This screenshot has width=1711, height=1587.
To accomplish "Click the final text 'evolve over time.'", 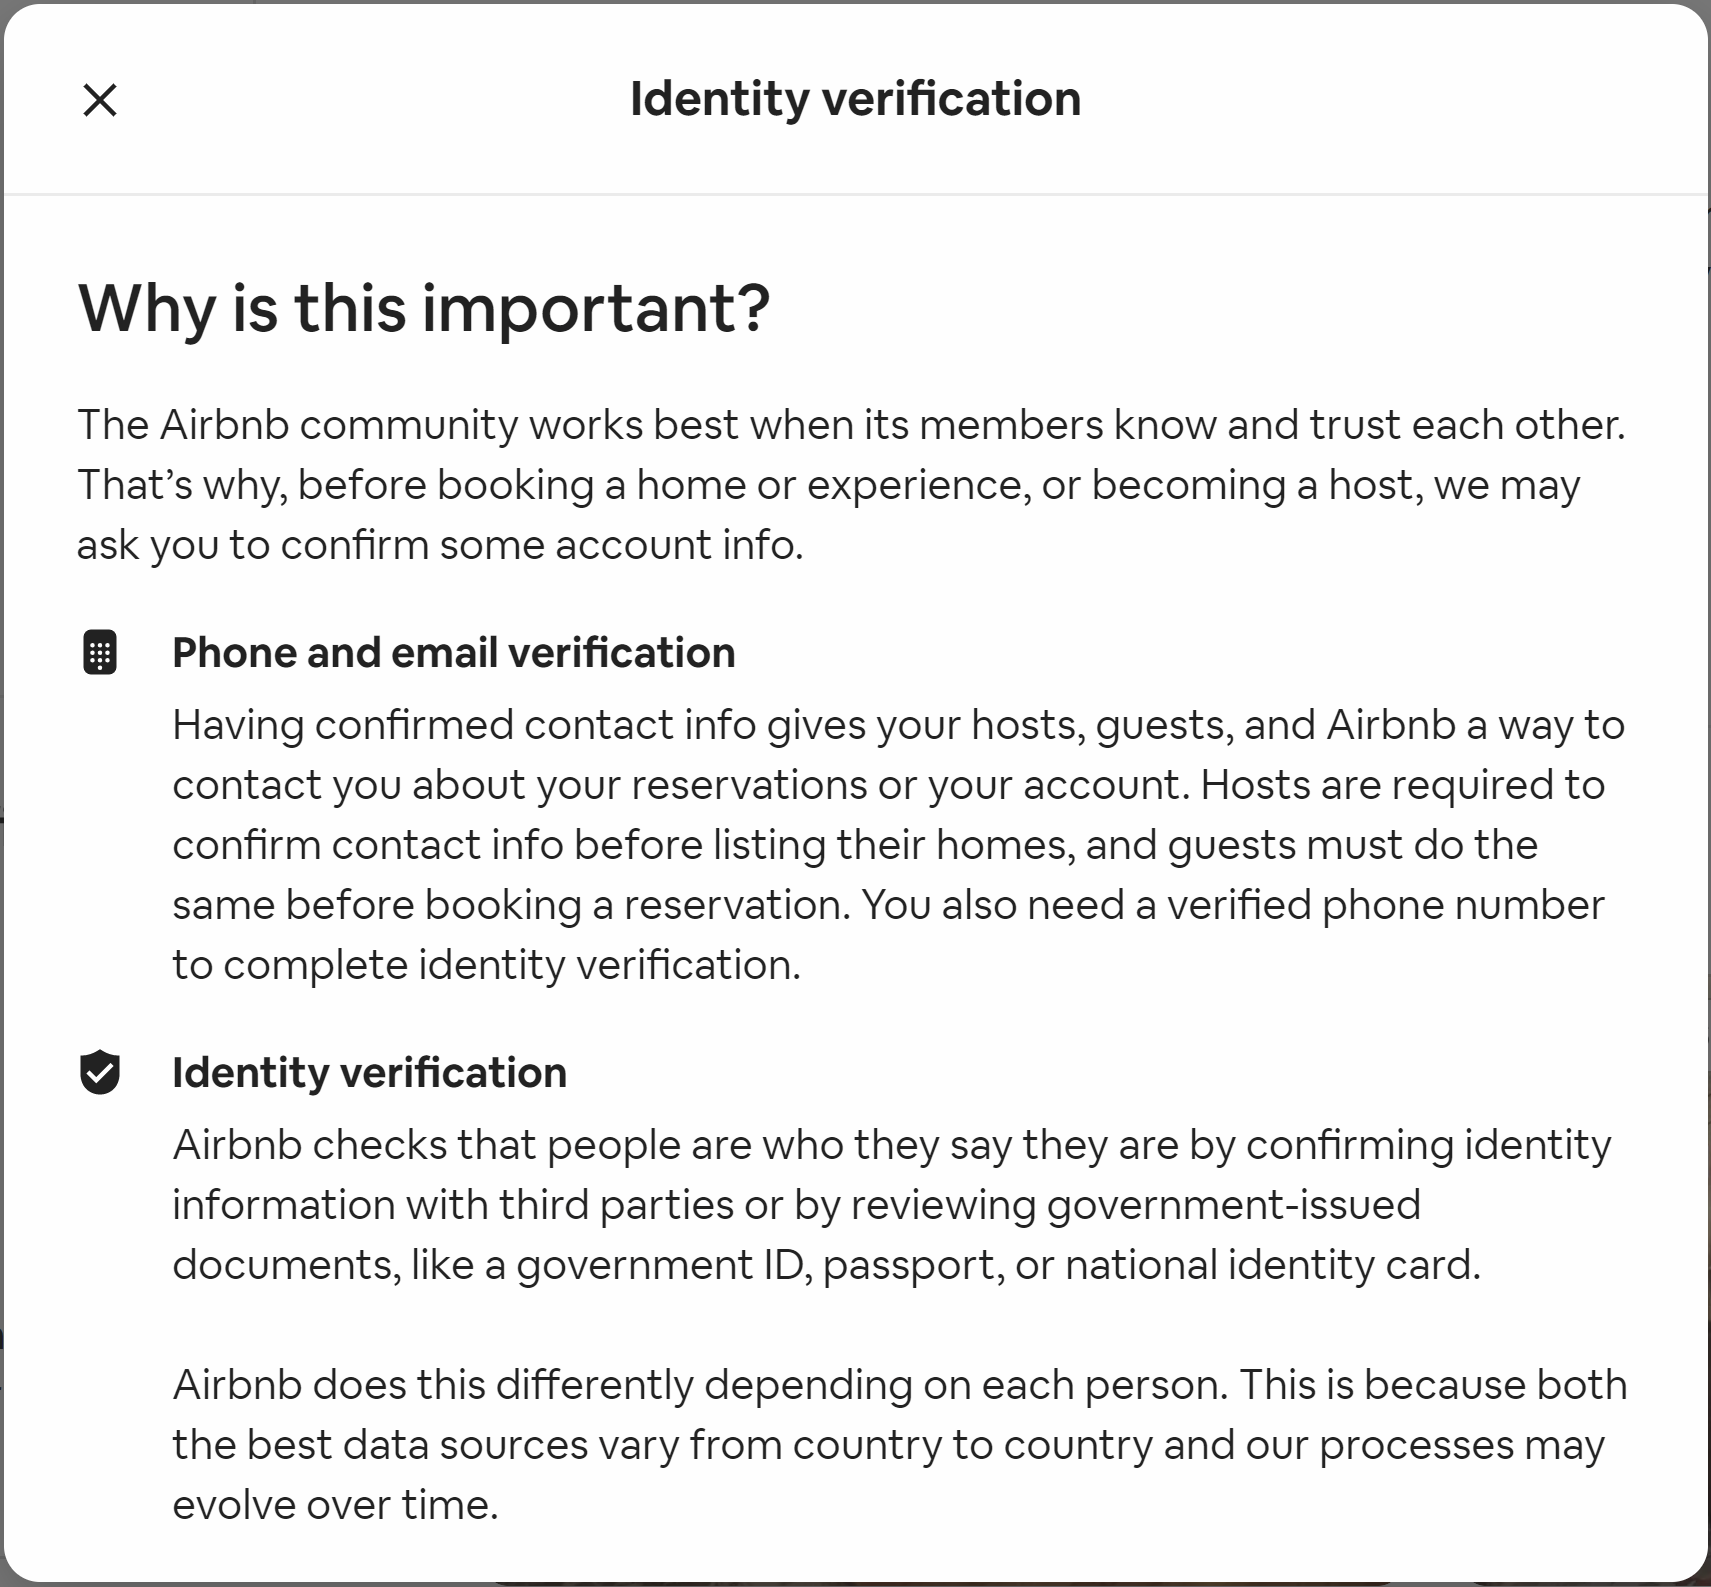I will [x=335, y=1505].
